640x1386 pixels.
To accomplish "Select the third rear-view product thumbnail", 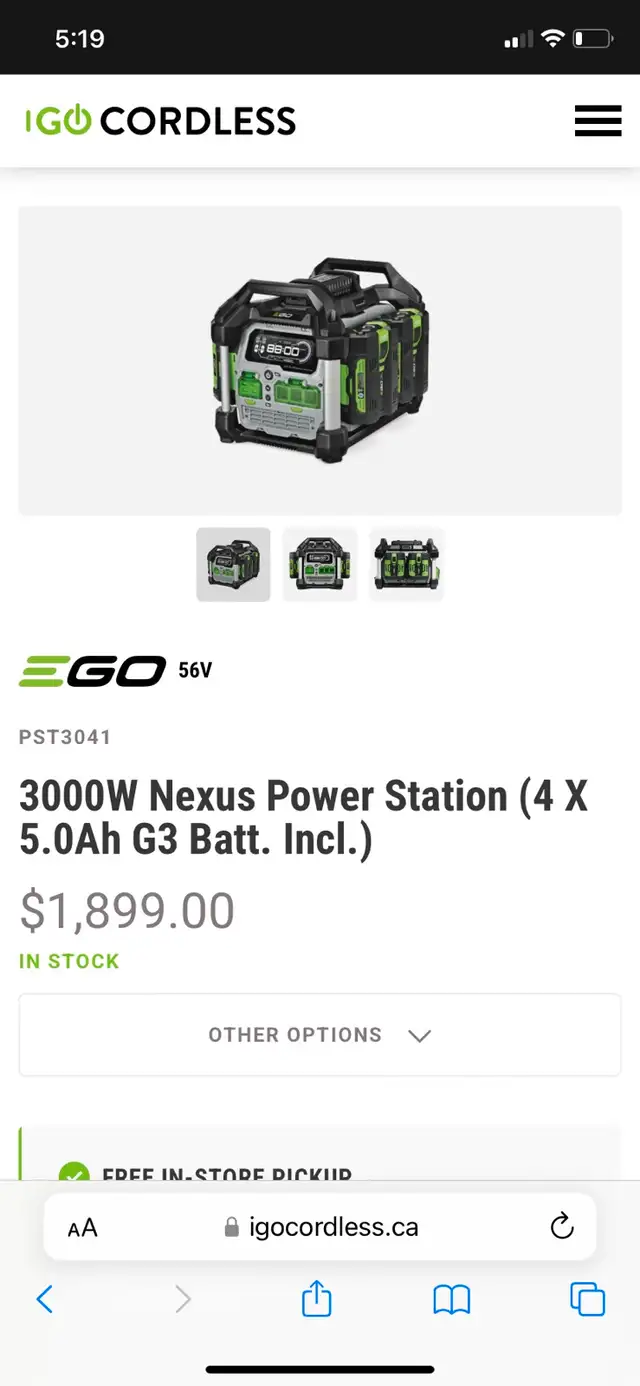I will pyautogui.click(x=406, y=564).
